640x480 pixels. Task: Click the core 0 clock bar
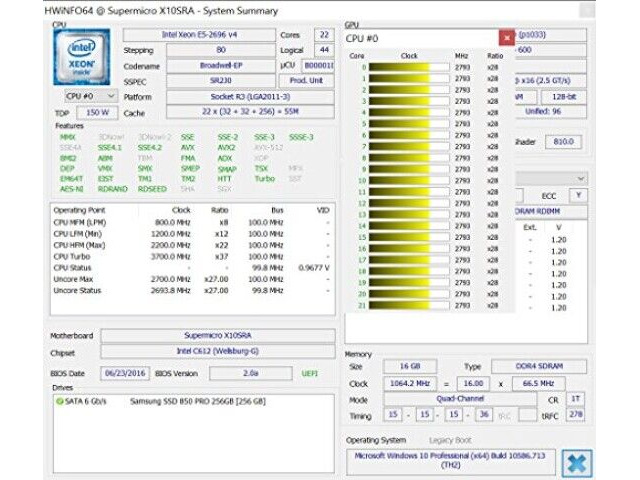409,67
